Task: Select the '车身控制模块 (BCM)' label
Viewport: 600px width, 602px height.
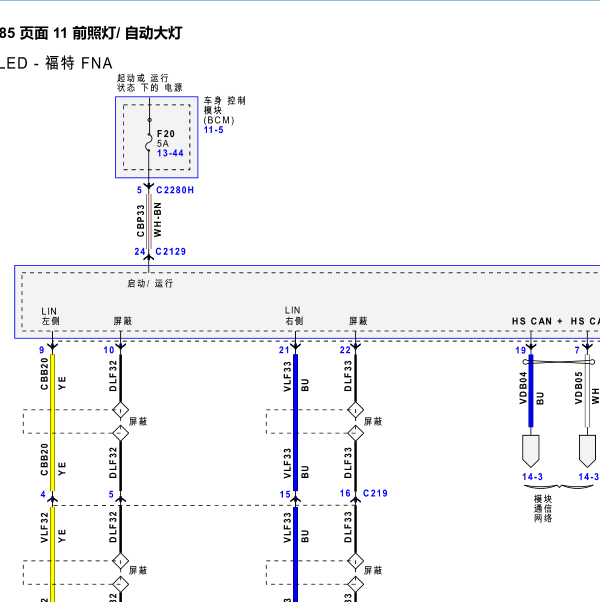Action: click(224, 111)
